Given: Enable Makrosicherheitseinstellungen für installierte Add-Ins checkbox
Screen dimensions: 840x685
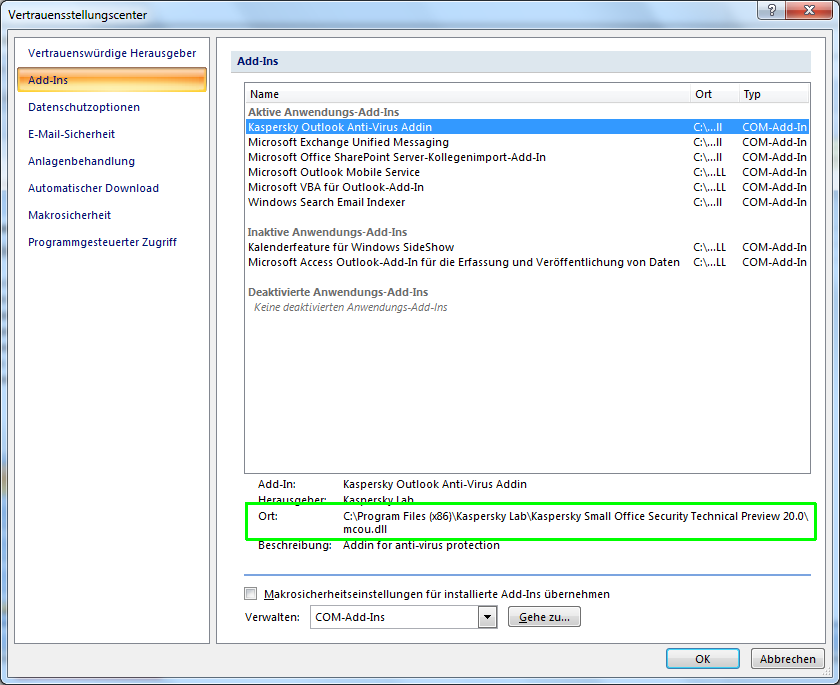Looking at the screenshot, I should (x=251, y=593).
